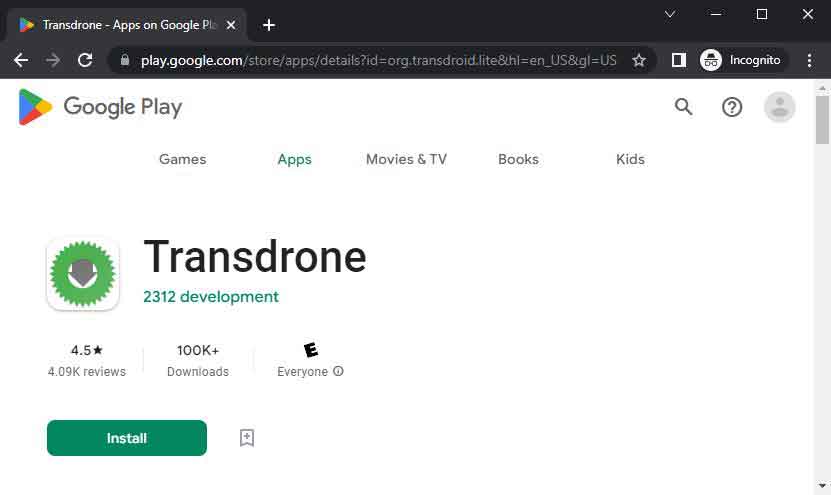The image size is (831, 495).
Task: Open the Movies & TV section
Action: coord(406,159)
